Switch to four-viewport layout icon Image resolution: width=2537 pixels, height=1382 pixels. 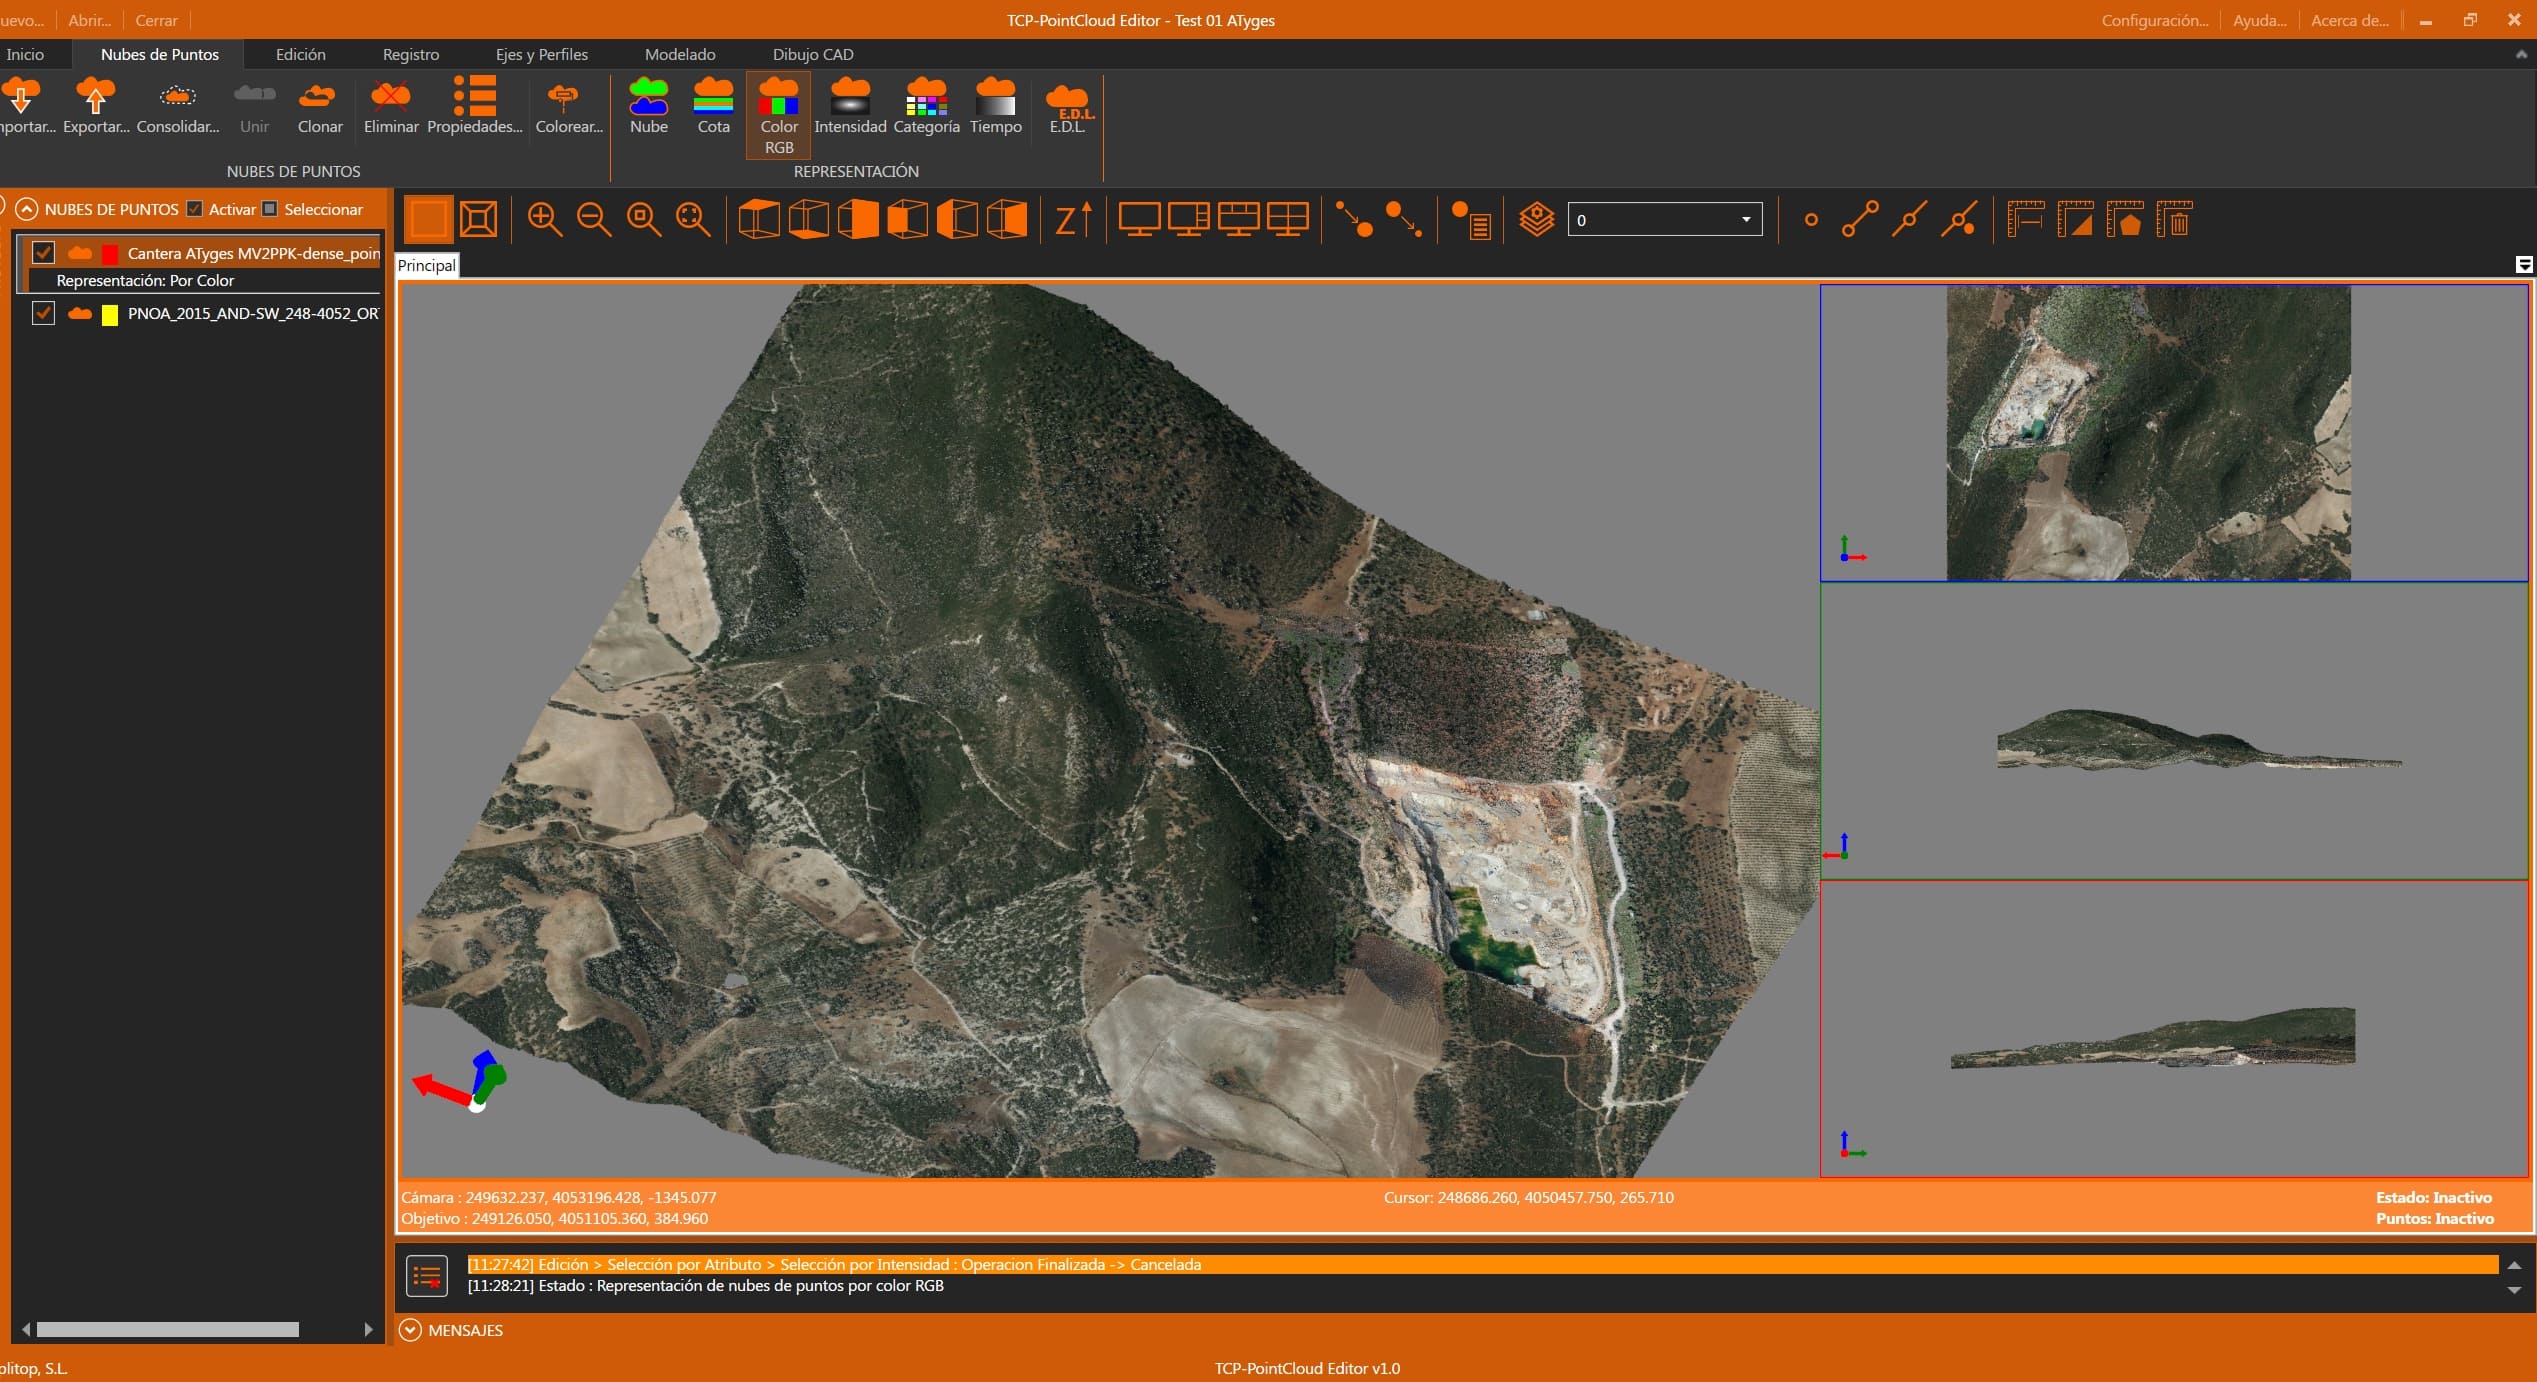click(x=1288, y=219)
